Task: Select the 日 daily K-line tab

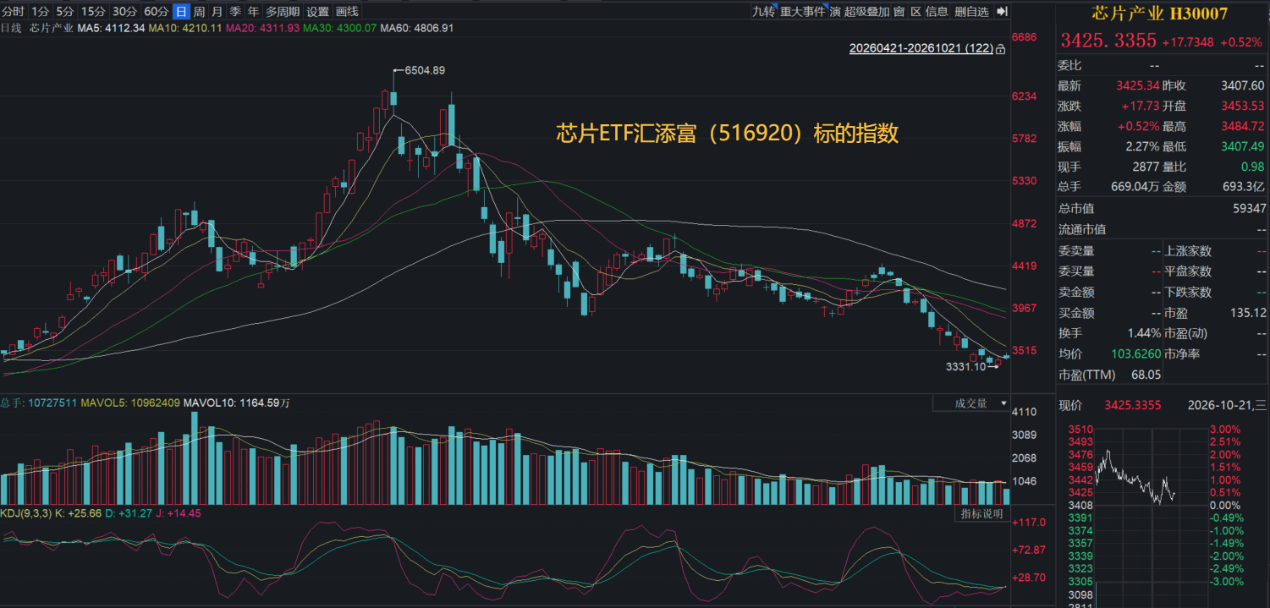Action: click(181, 12)
